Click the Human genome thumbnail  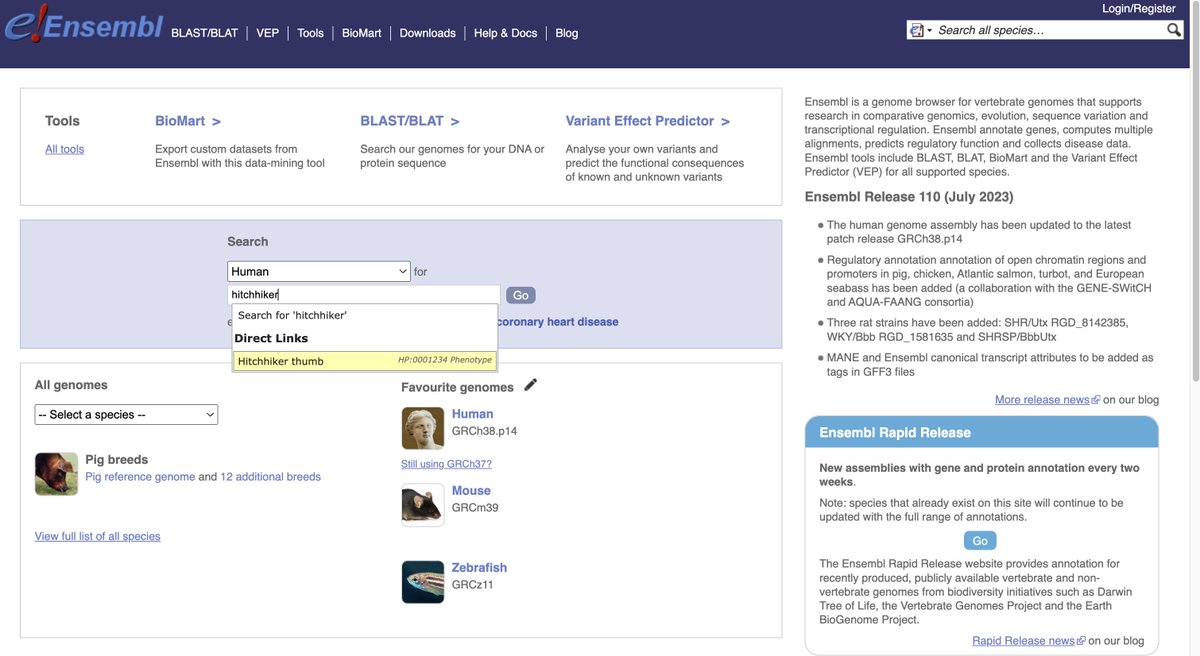click(423, 428)
